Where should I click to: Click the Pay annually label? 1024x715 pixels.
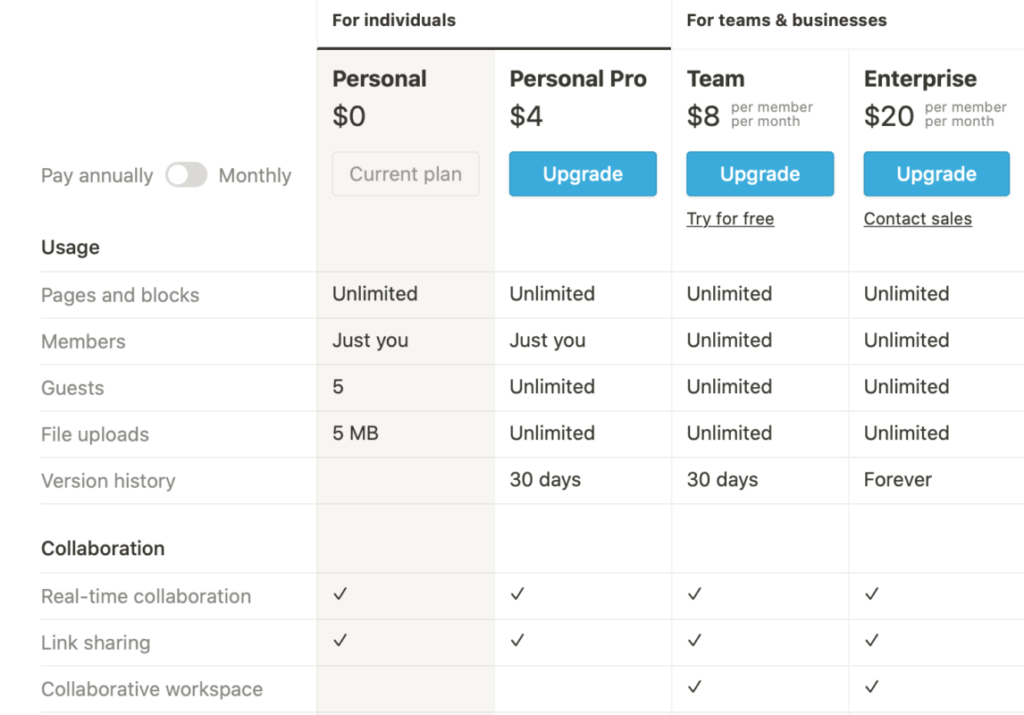pyautogui.click(x=97, y=176)
